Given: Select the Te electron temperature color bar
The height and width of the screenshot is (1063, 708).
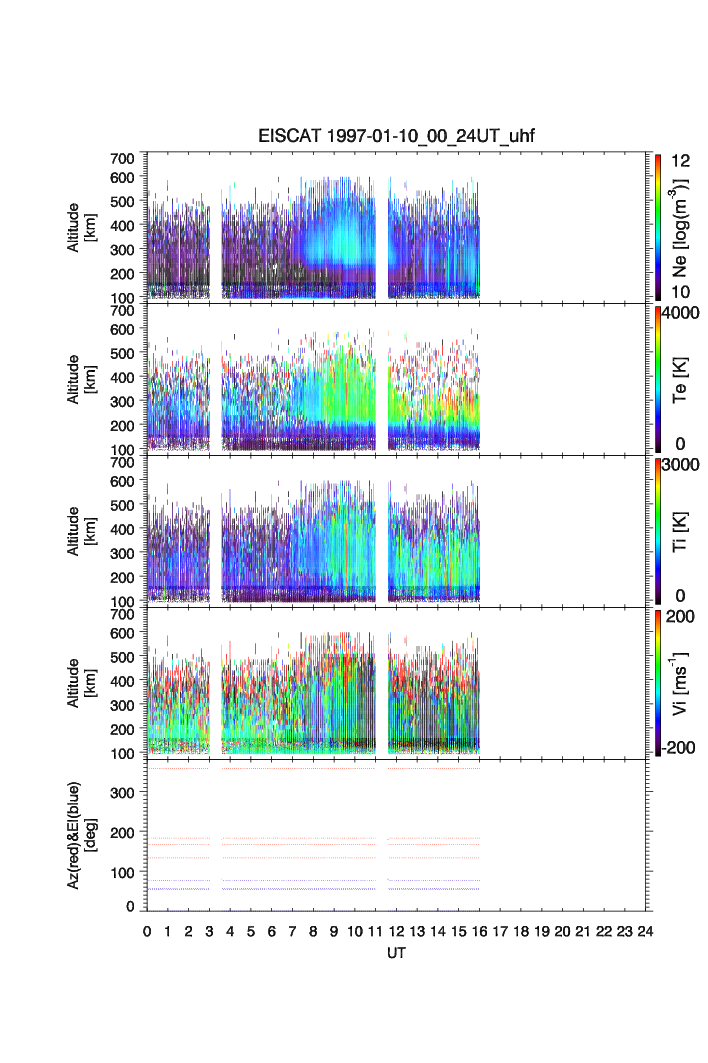Looking at the screenshot, I should pyautogui.click(x=658, y=379).
